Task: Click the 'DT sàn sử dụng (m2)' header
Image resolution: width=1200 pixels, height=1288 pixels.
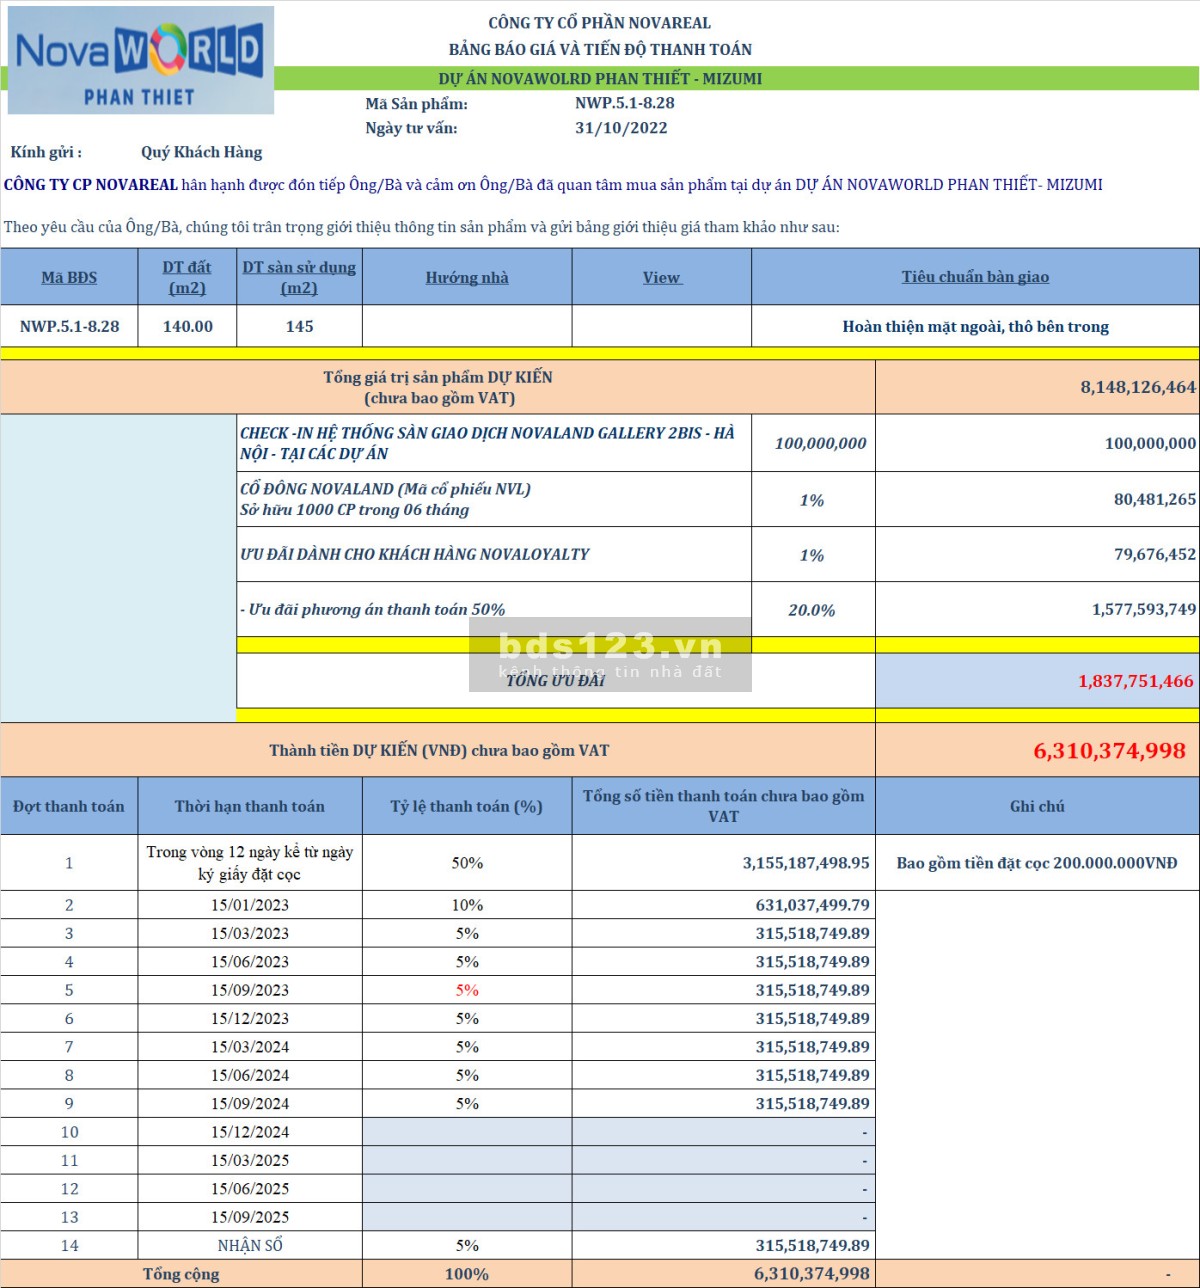Action: tap(299, 277)
